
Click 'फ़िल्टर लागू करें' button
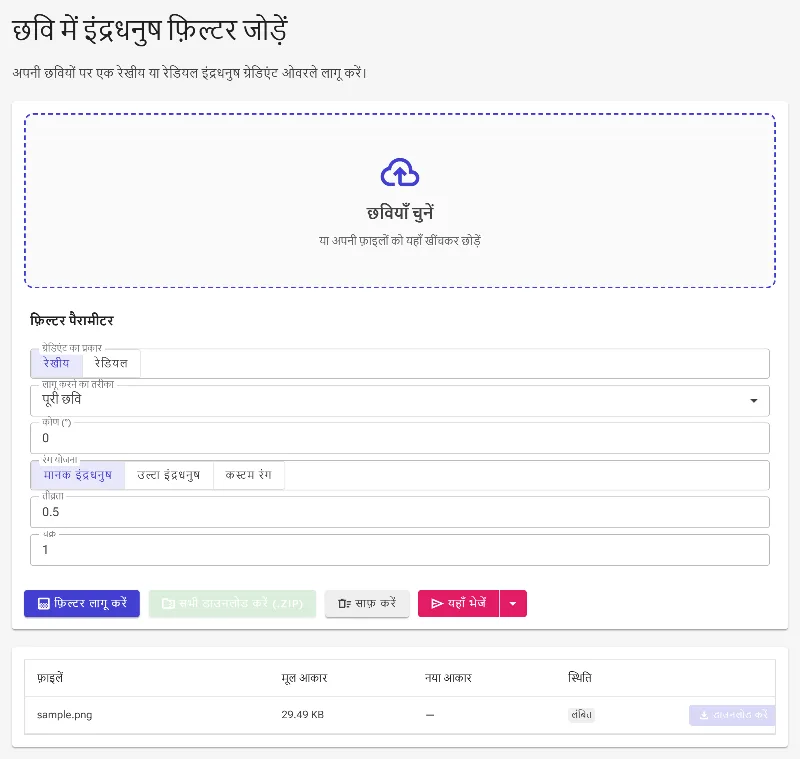click(x=82, y=603)
